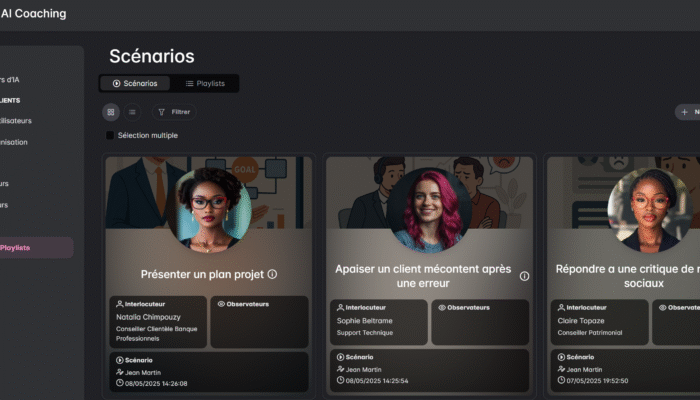Image resolution: width=700 pixels, height=400 pixels.
Task: Switch to the Playlists tab
Action: click(x=204, y=84)
